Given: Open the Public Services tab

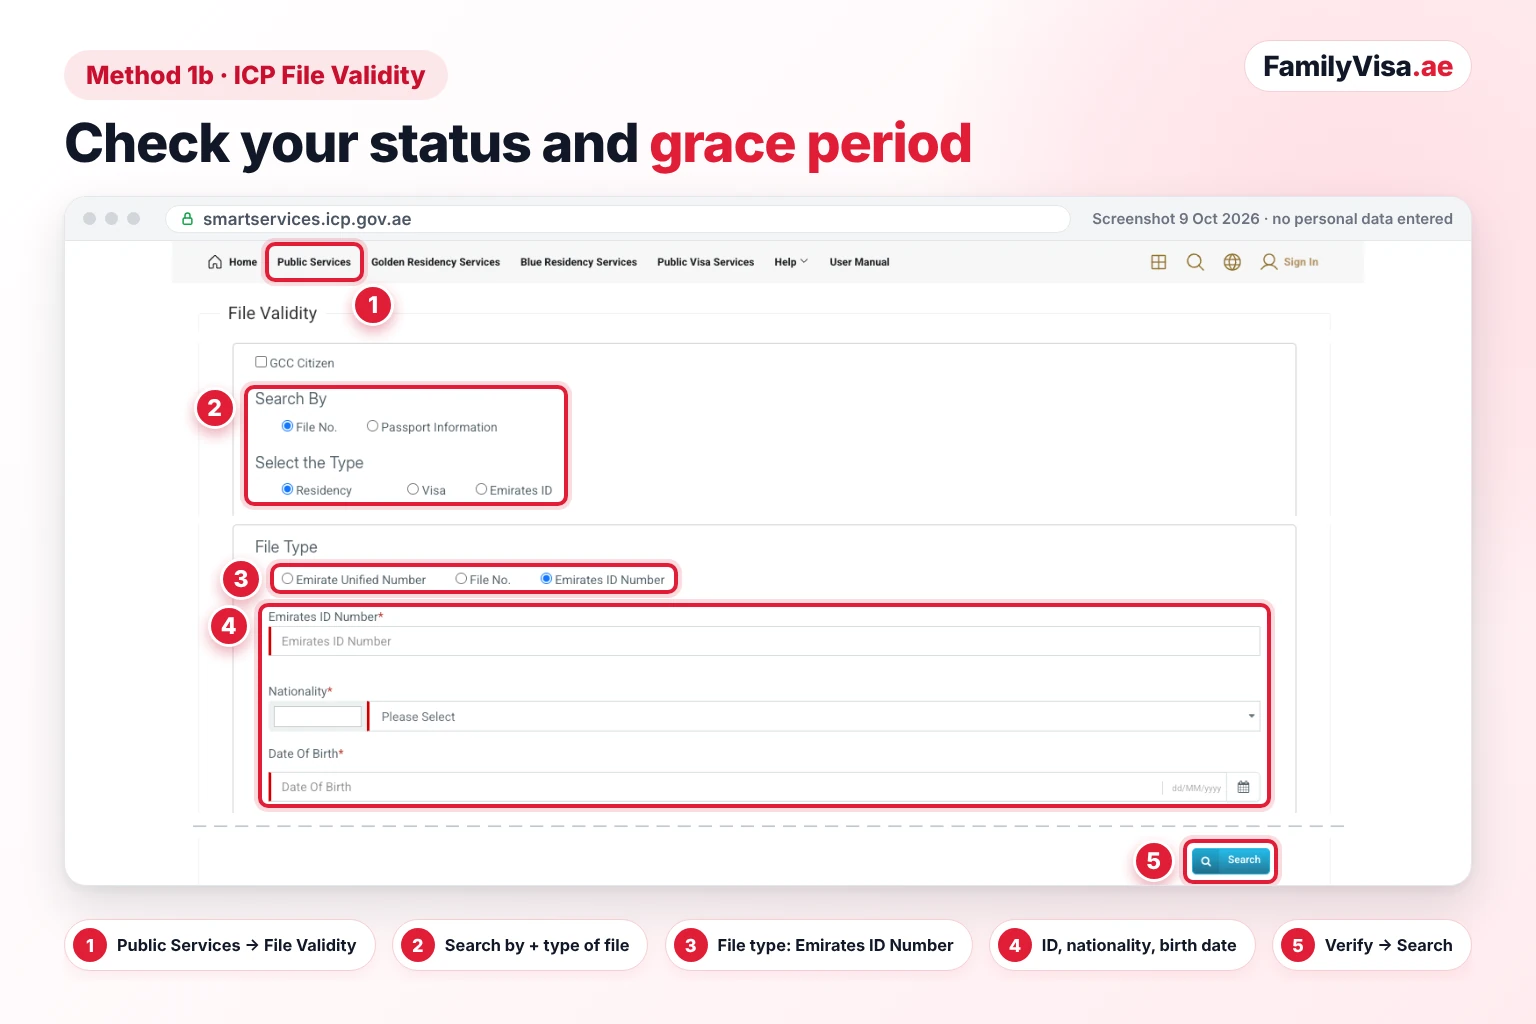Looking at the screenshot, I should point(314,262).
